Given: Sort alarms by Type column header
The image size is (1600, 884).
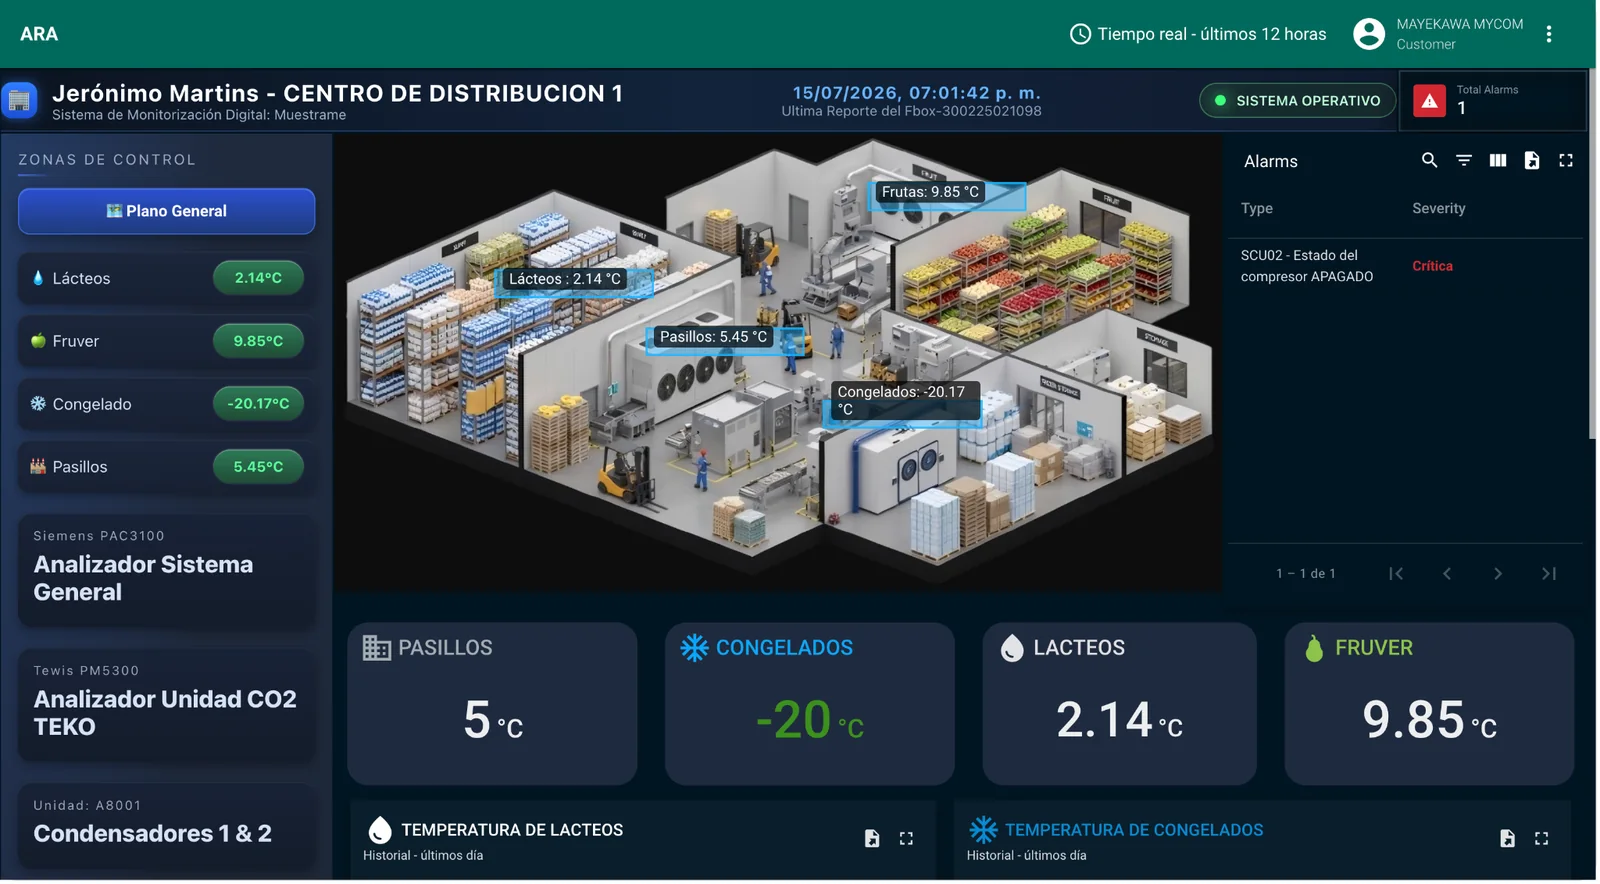Looking at the screenshot, I should (x=1256, y=209).
